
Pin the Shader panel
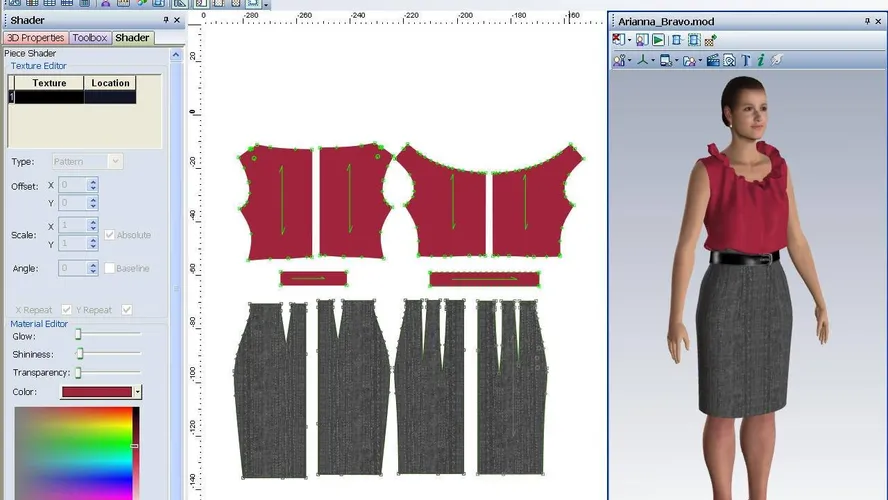click(166, 20)
